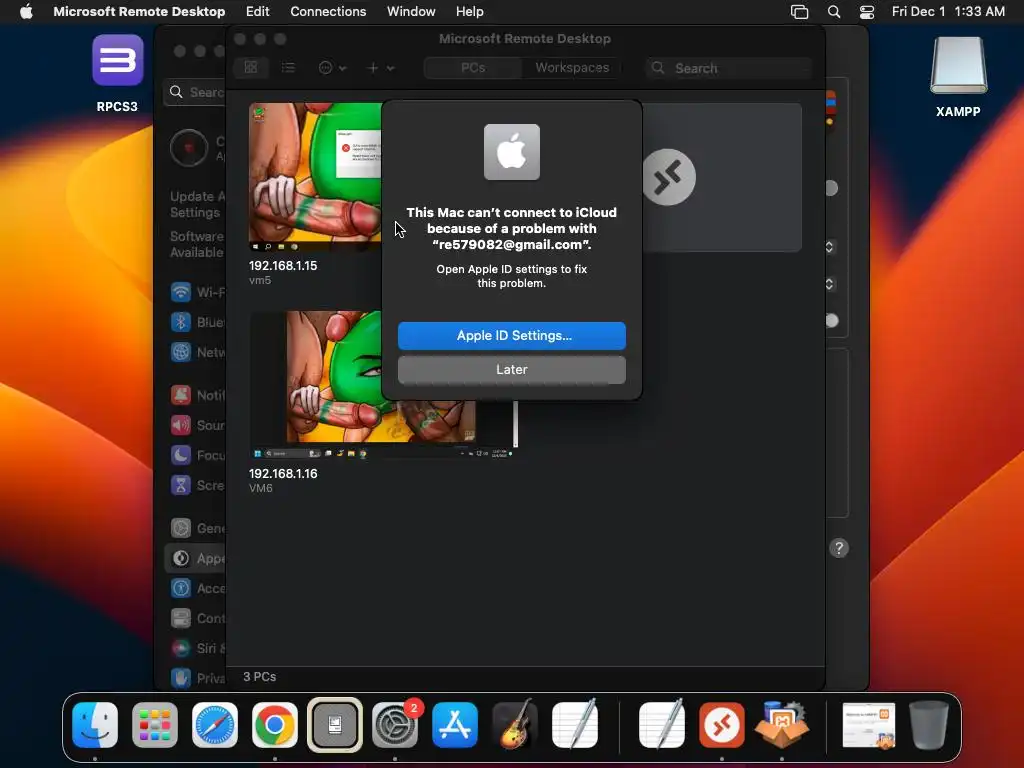1024x768 pixels.
Task: Select Control Center in System Settings sidebar
Action: tap(197, 618)
